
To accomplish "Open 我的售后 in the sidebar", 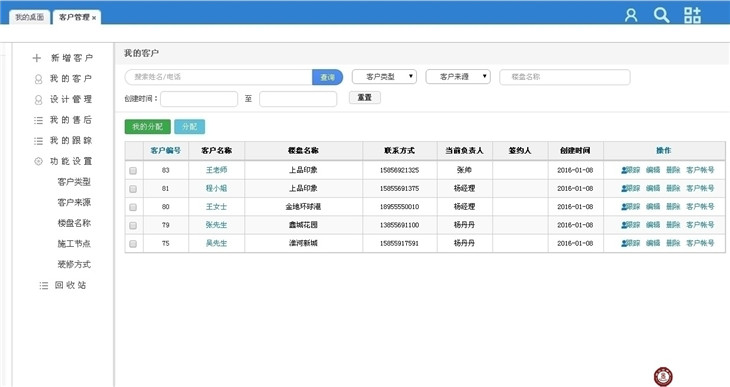I will (x=71, y=120).
